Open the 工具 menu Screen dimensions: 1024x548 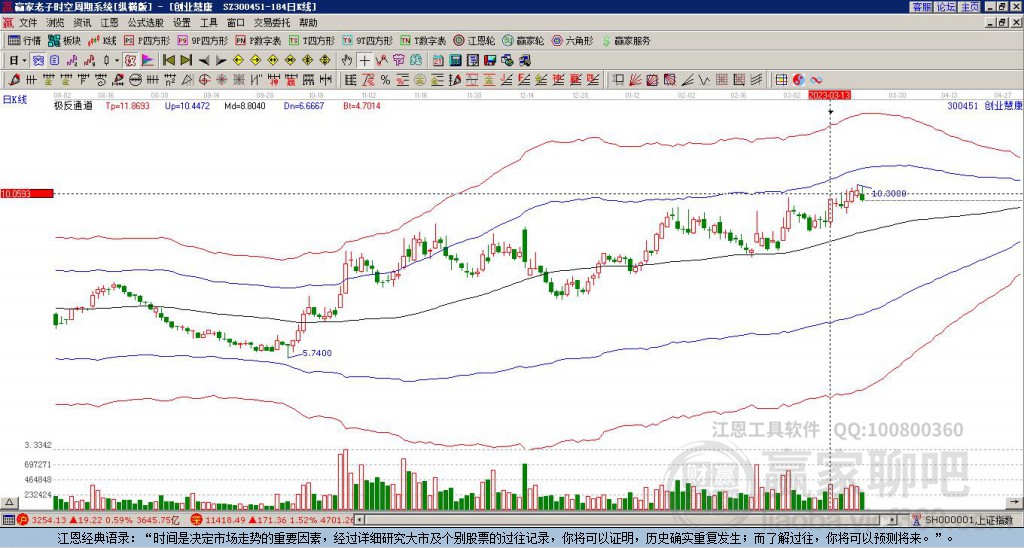point(208,23)
